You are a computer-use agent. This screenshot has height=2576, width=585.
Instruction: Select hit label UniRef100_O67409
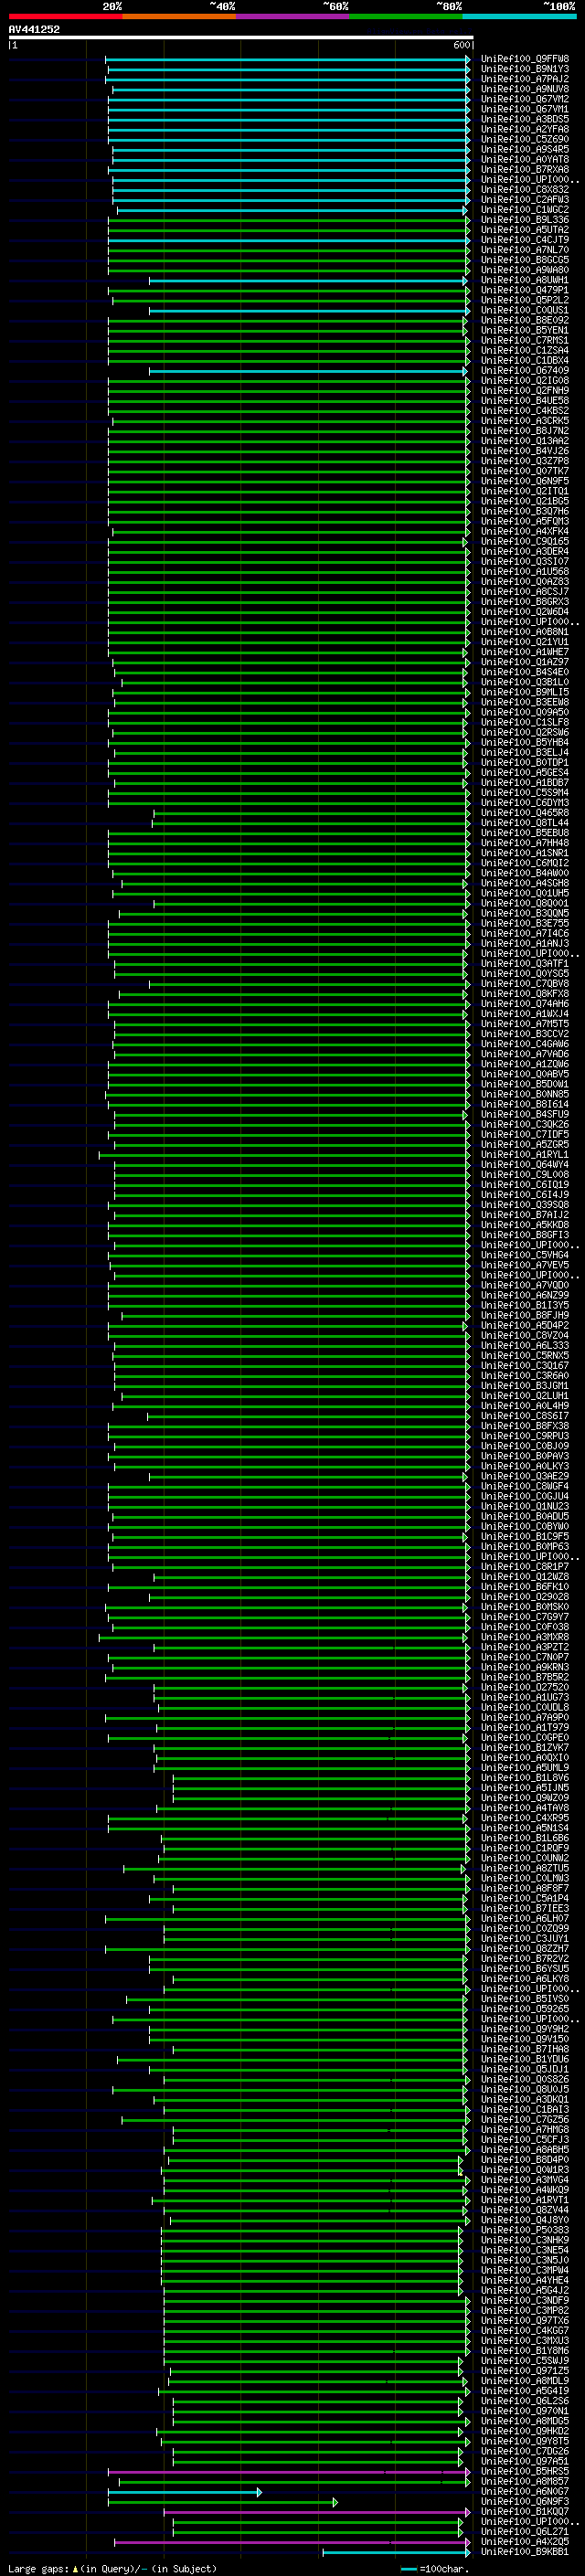pyautogui.click(x=525, y=370)
